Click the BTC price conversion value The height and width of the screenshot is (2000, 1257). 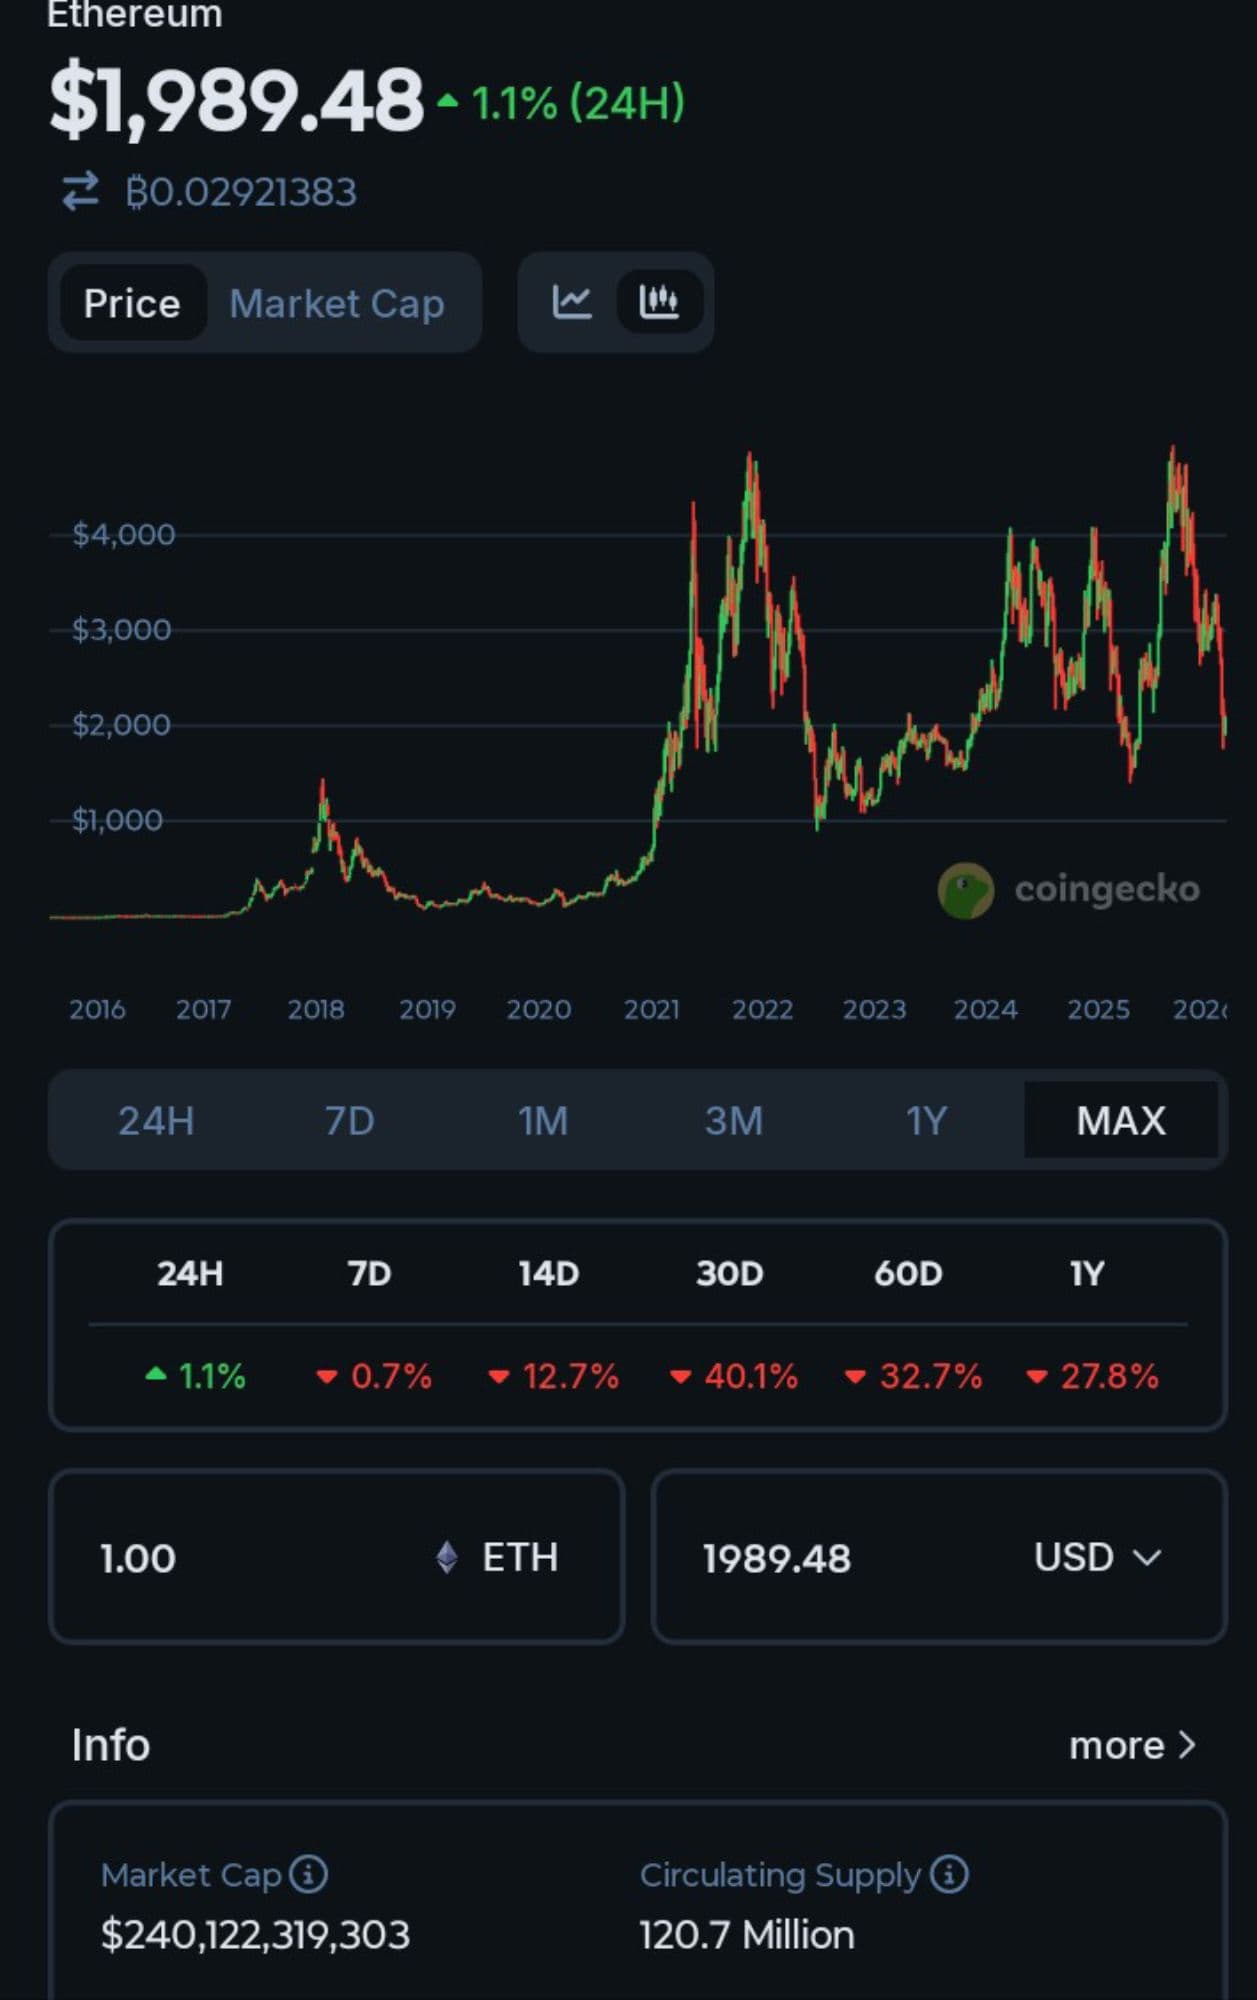coord(241,192)
